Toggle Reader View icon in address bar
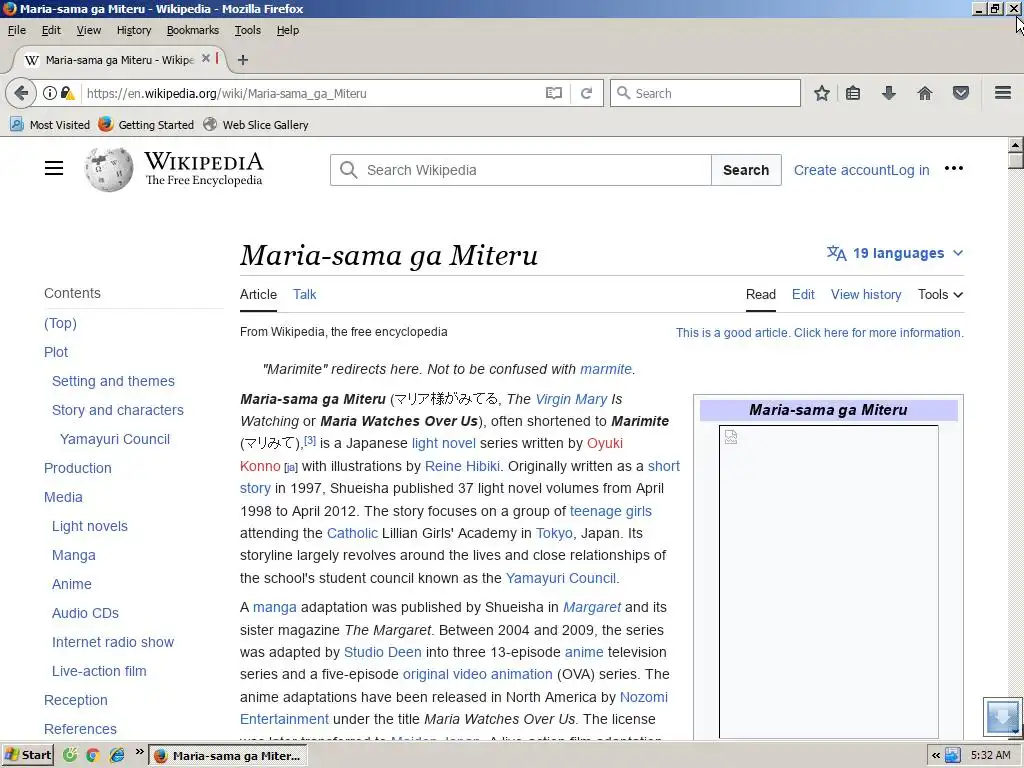The image size is (1024, 768). coord(554,93)
